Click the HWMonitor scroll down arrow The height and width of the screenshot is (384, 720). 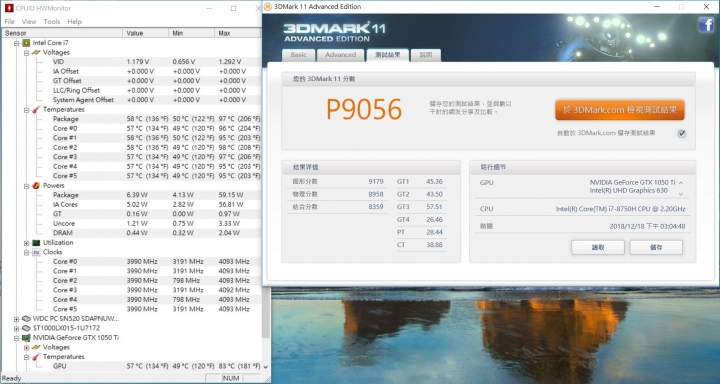point(265,367)
